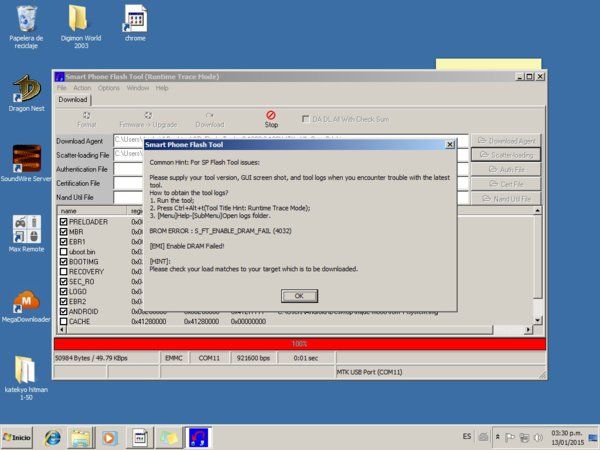
Task: Open Digimon World 2003 folder icon
Action: 81,27
